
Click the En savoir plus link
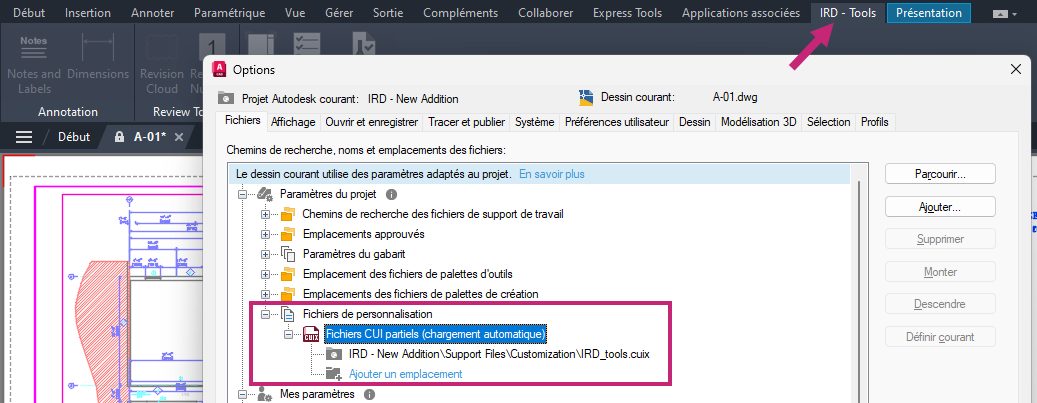pyautogui.click(x=551, y=174)
